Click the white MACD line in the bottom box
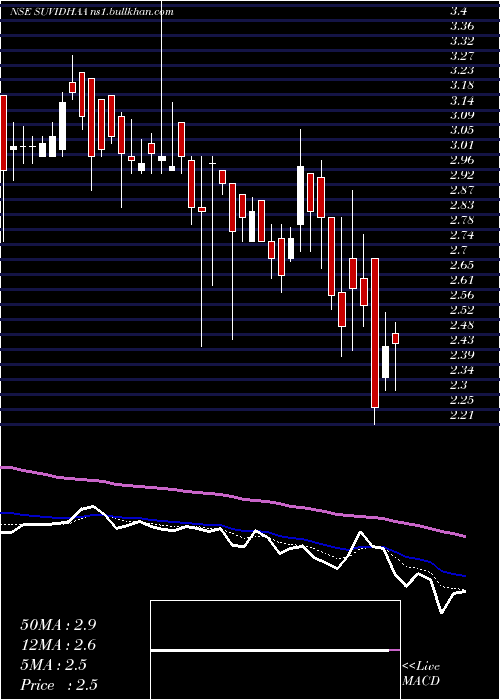 point(270,650)
